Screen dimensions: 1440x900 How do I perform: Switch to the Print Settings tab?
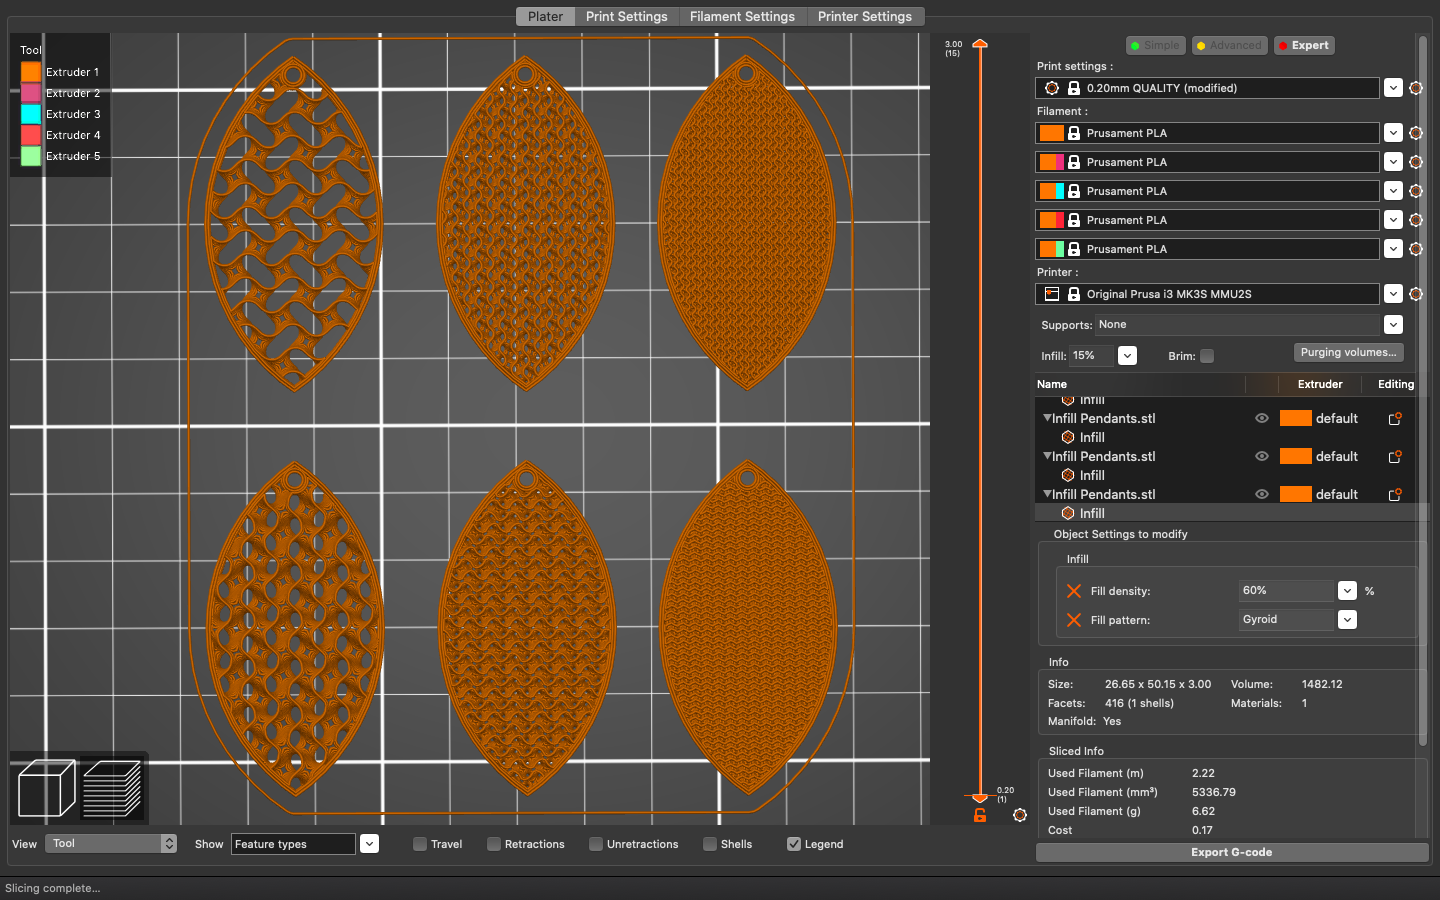[x=626, y=17]
